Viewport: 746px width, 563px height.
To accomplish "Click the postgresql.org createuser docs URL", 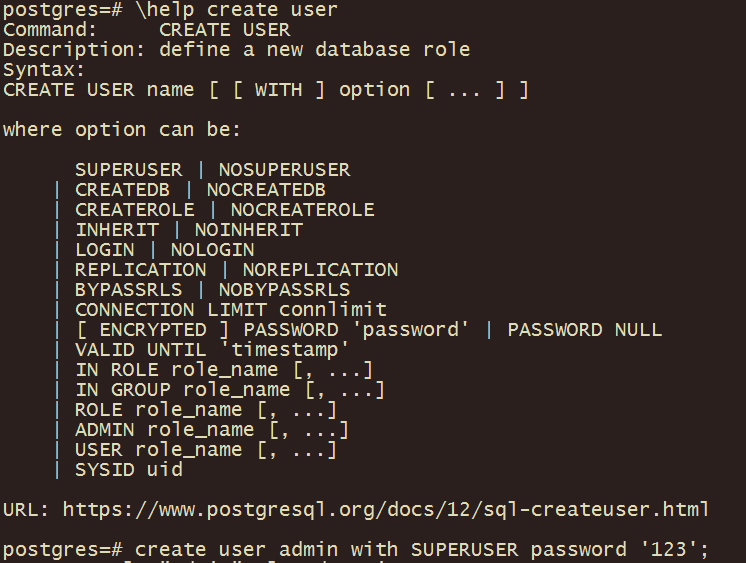I will click(386, 510).
